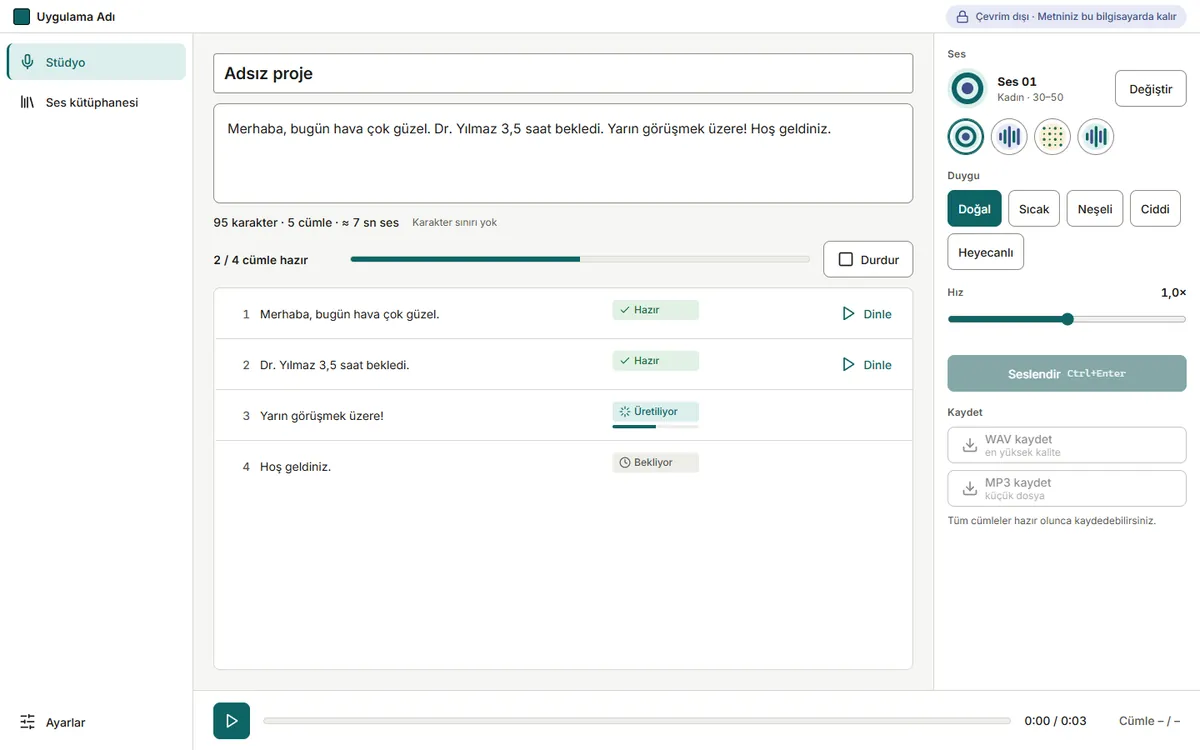Select the first concentric-circle voice avatar

[966, 136]
